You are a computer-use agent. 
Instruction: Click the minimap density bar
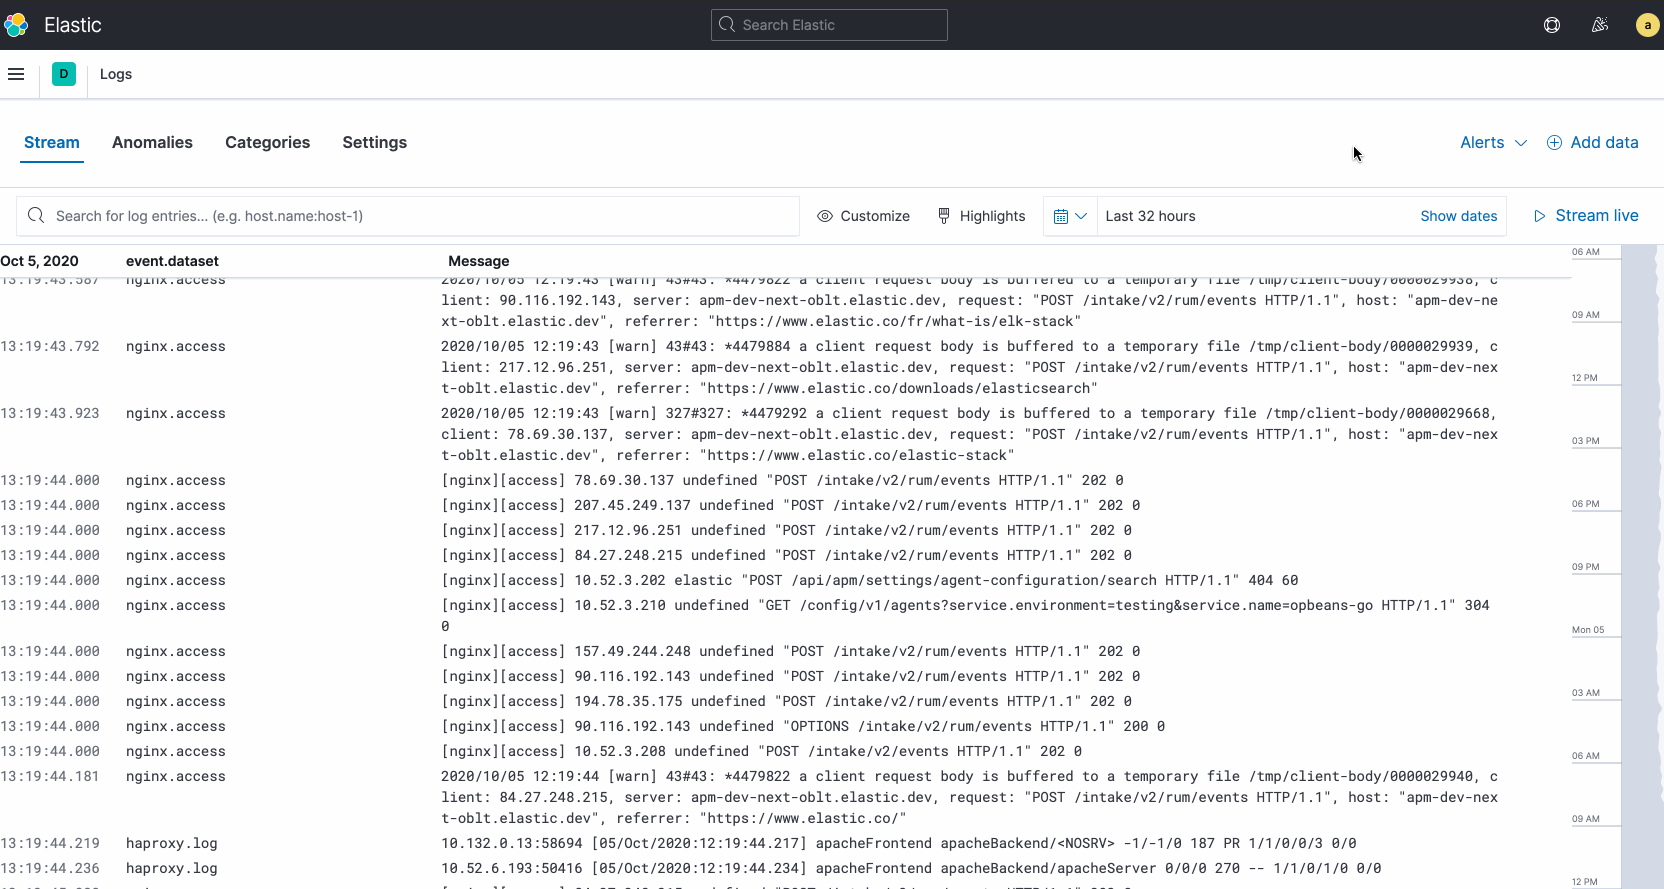point(1639,566)
